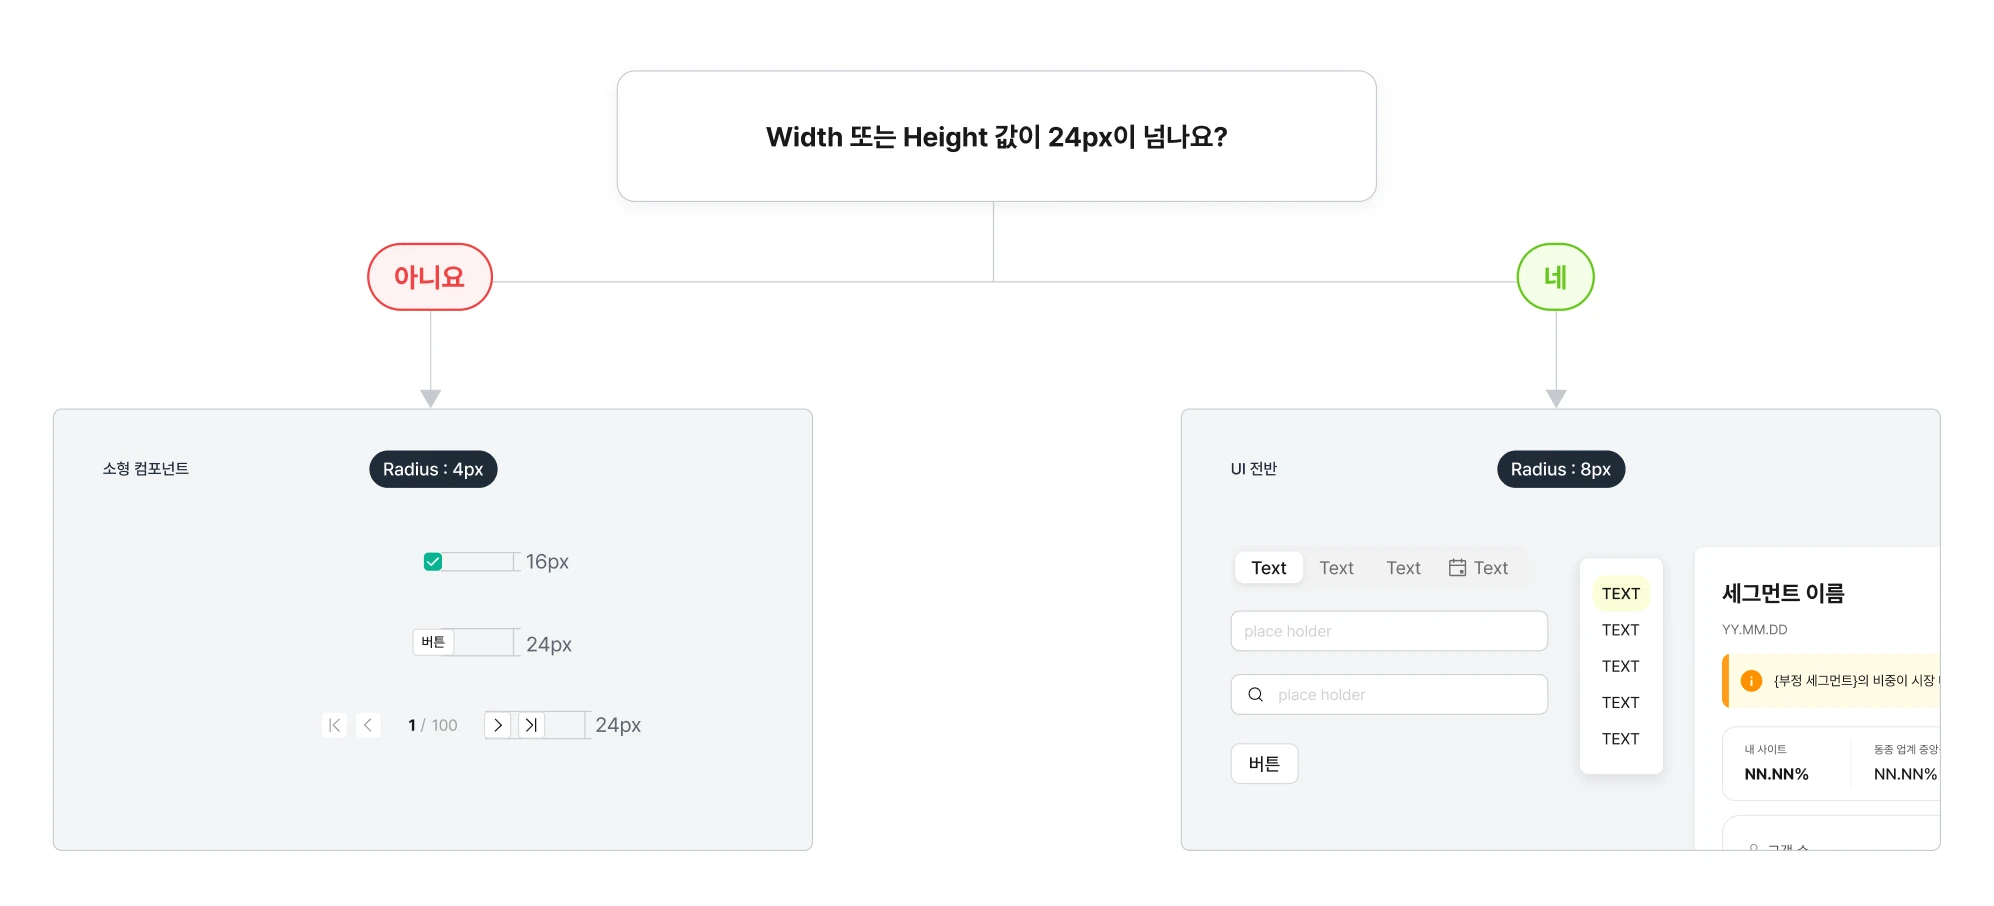Click previous page chevron icon
Viewport: 1994px width, 906px height.
(x=368, y=725)
